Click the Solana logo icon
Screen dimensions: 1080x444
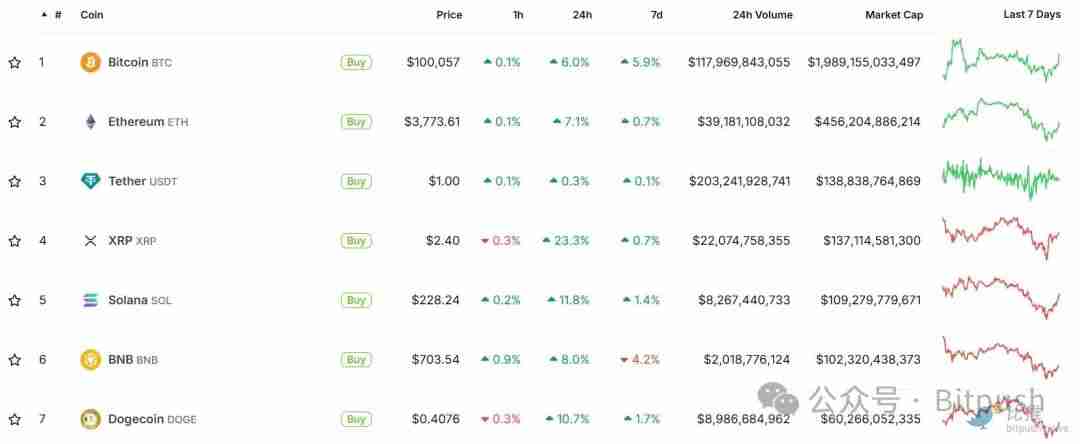pos(90,300)
